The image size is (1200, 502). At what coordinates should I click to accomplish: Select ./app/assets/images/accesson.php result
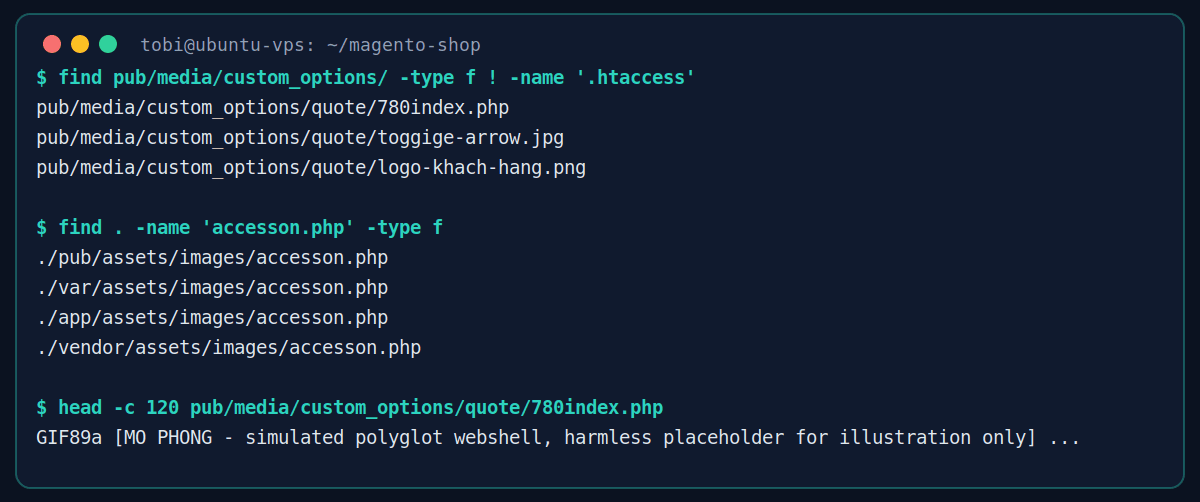tap(212, 317)
